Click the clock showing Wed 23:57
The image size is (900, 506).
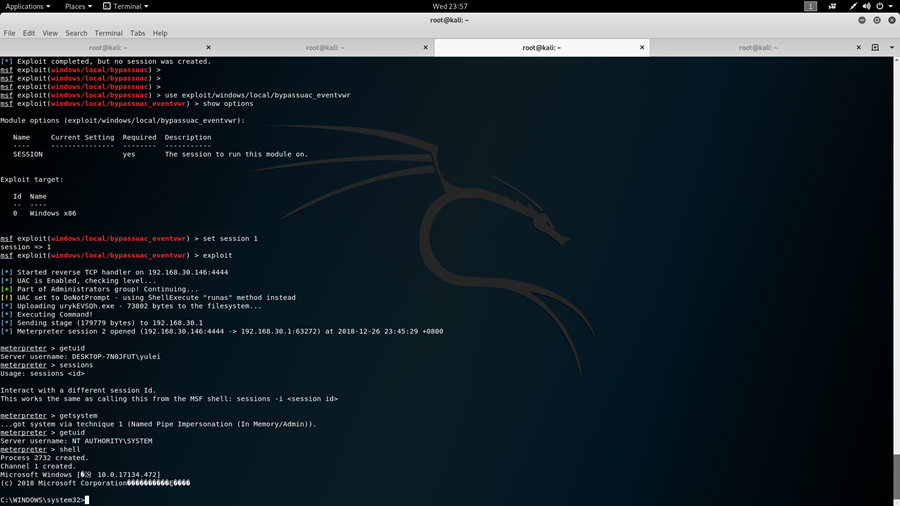(x=449, y=6)
